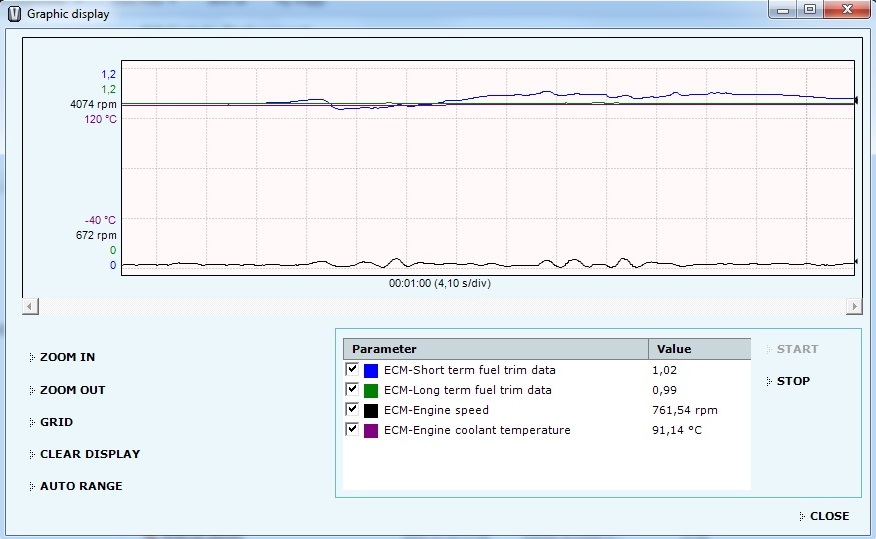The width and height of the screenshot is (876, 539).
Task: Stop the data recording with STOP
Action: click(x=793, y=381)
